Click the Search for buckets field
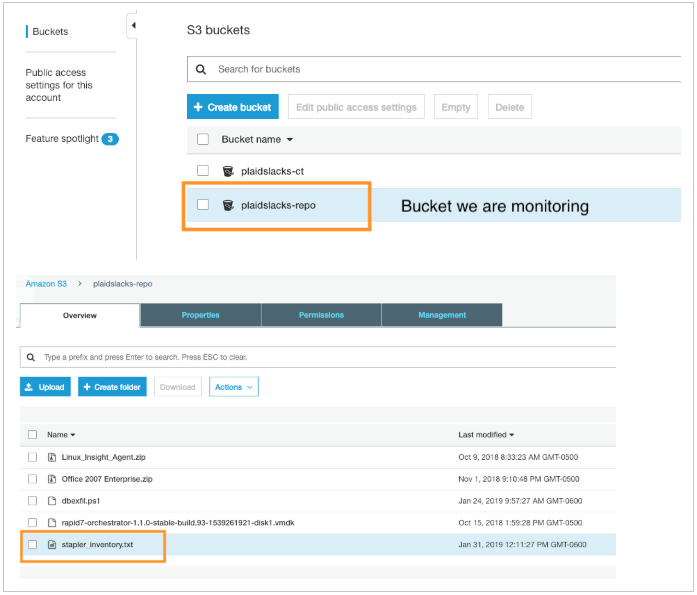This screenshot has width=697, height=595. (440, 69)
